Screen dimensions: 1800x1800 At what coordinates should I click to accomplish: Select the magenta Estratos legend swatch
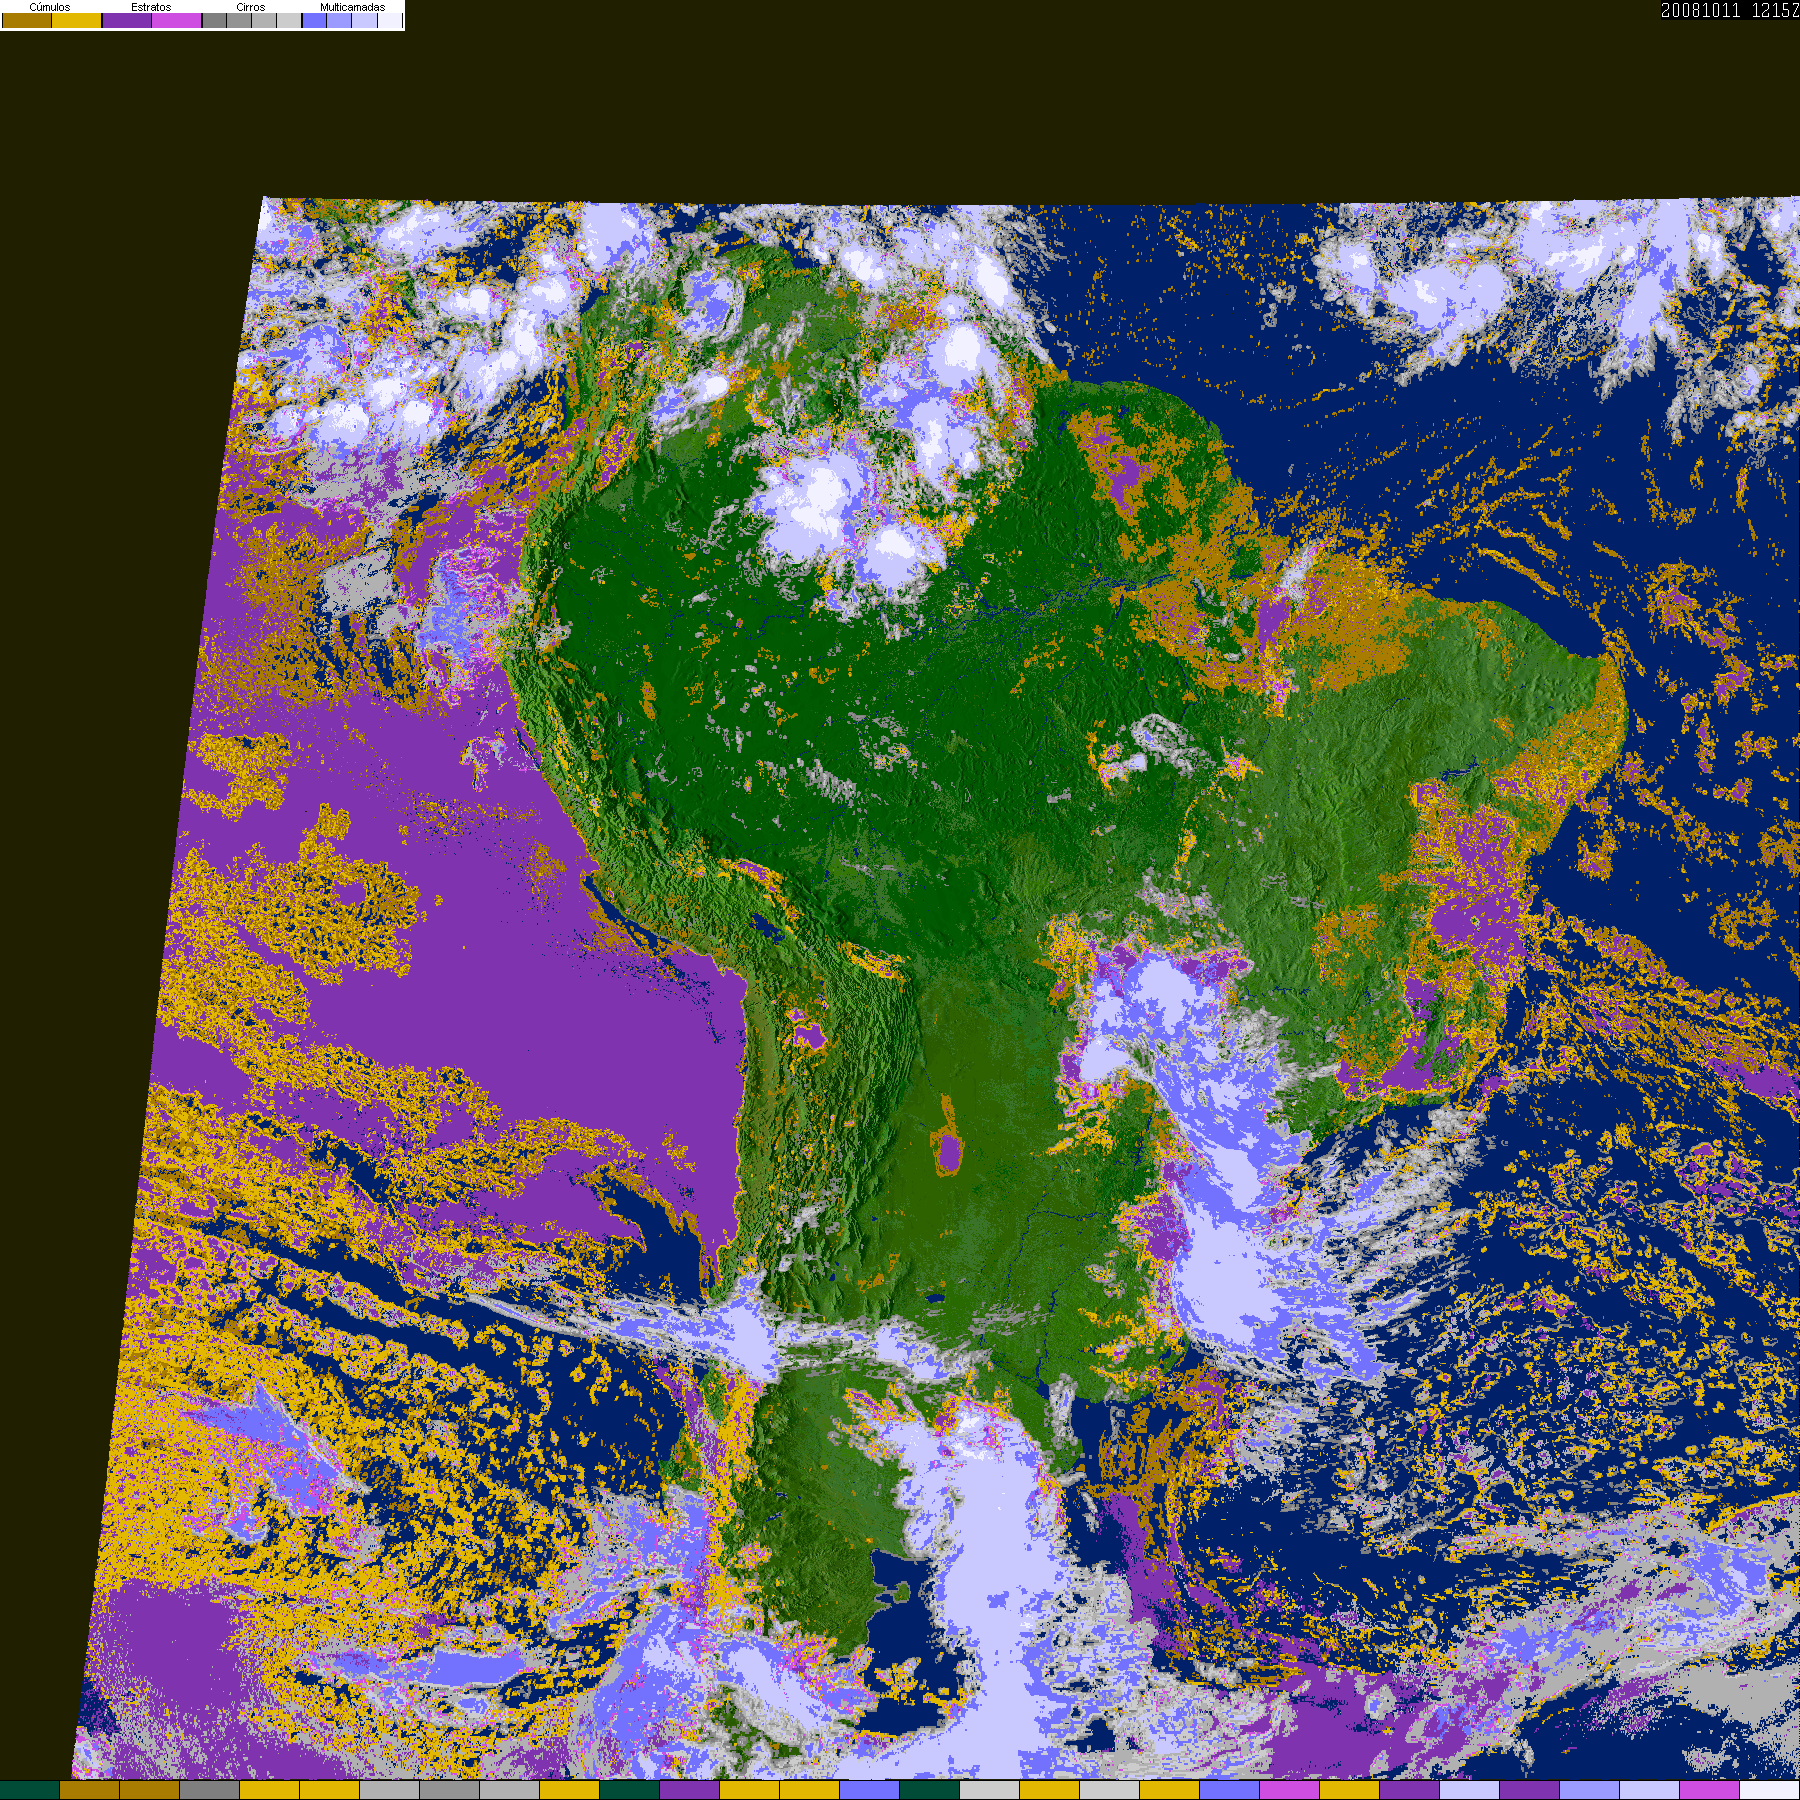pyautogui.click(x=177, y=20)
